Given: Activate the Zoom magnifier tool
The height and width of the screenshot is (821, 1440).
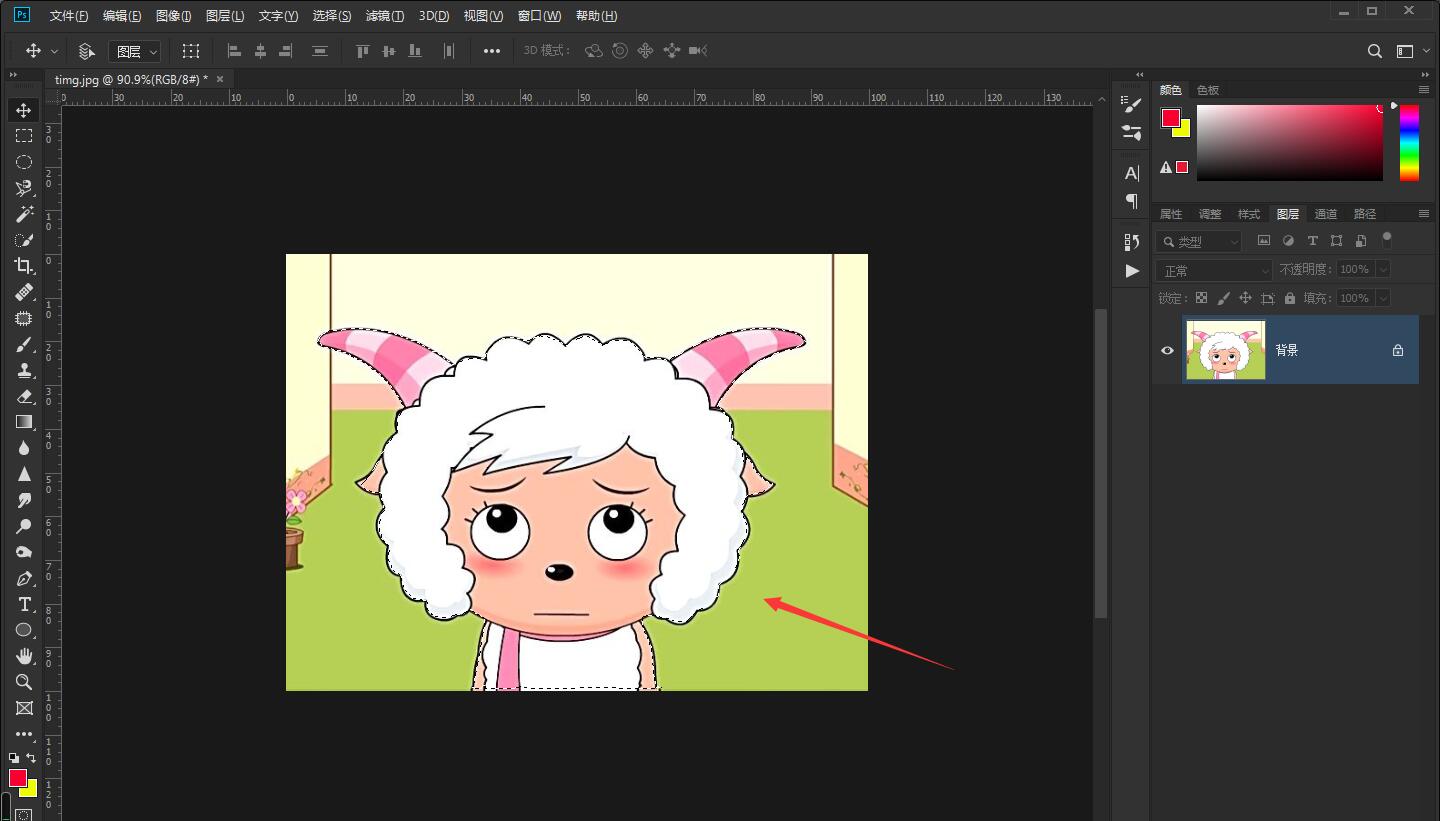Looking at the screenshot, I should click(24, 682).
